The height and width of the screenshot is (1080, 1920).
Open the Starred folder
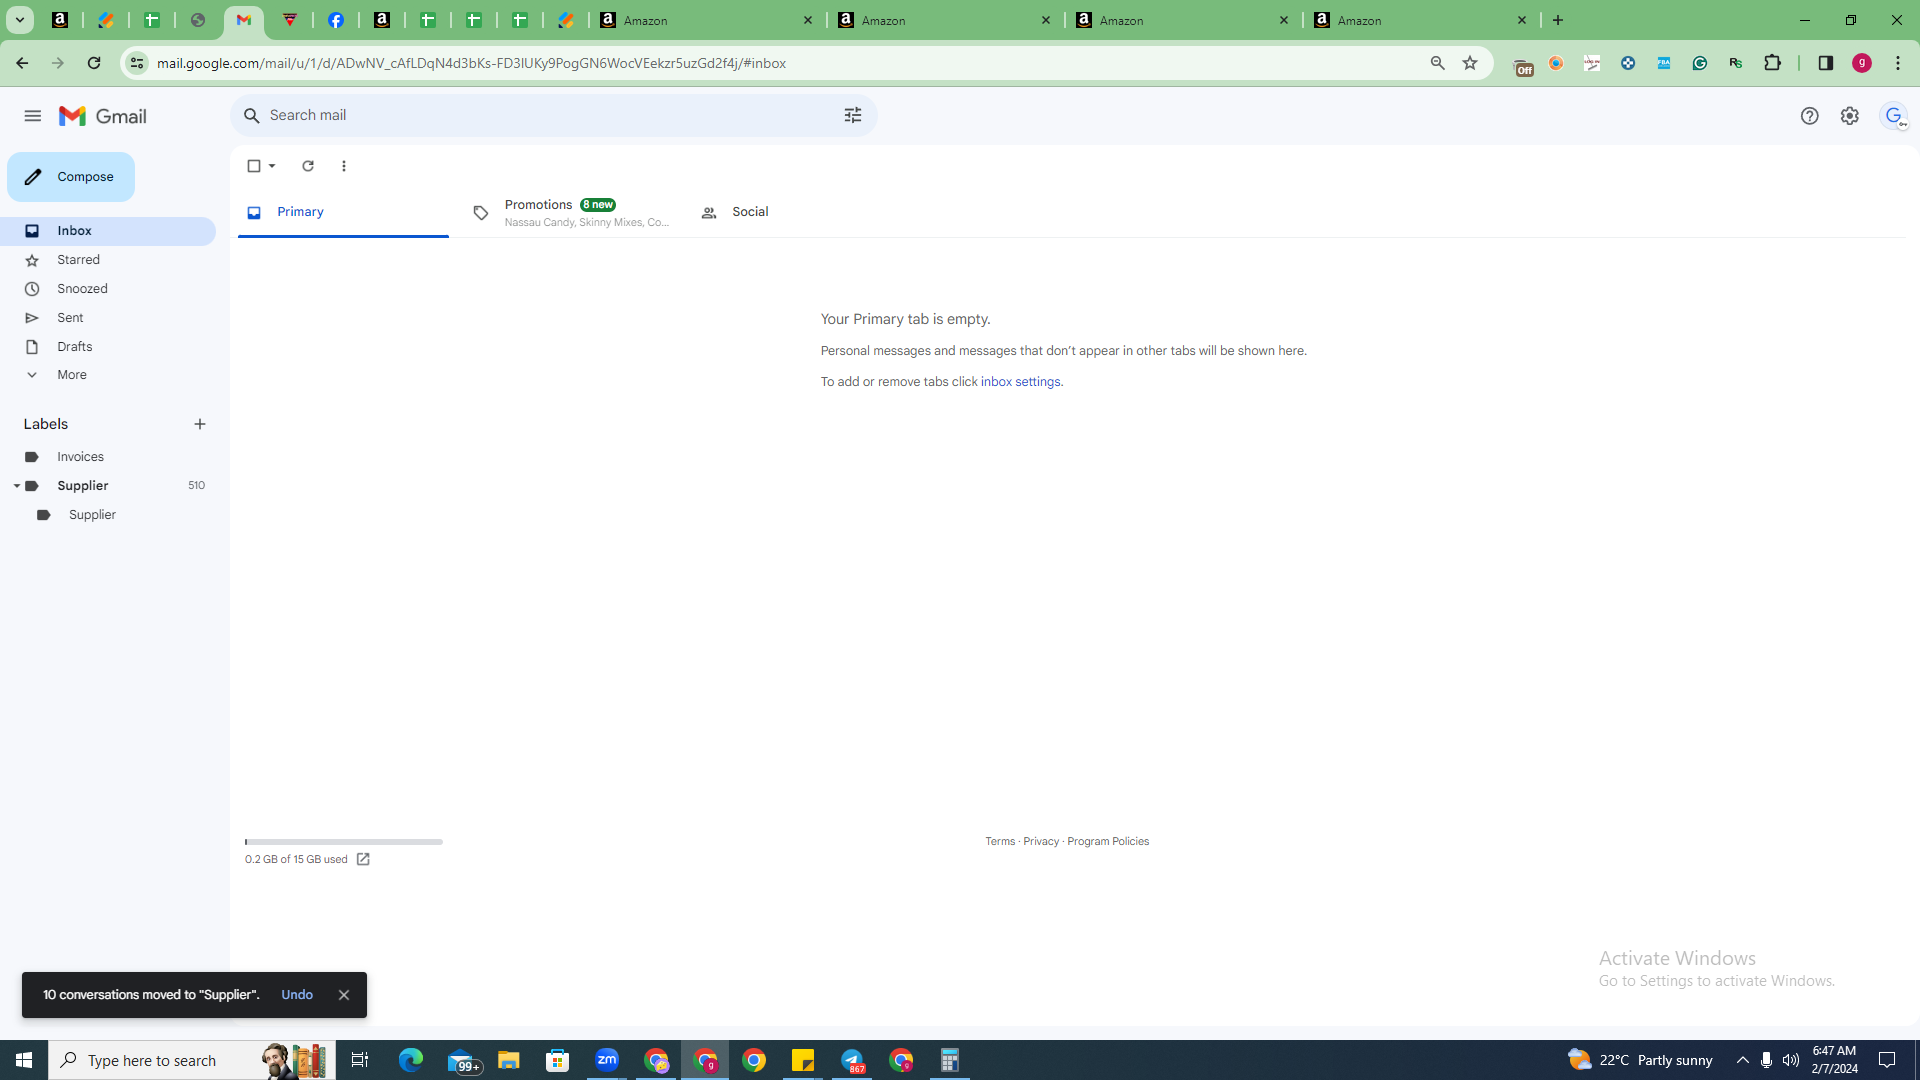[108, 260]
